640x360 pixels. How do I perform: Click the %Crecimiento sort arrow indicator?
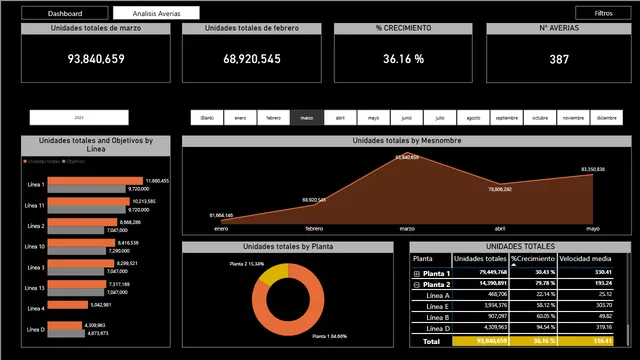(513, 265)
